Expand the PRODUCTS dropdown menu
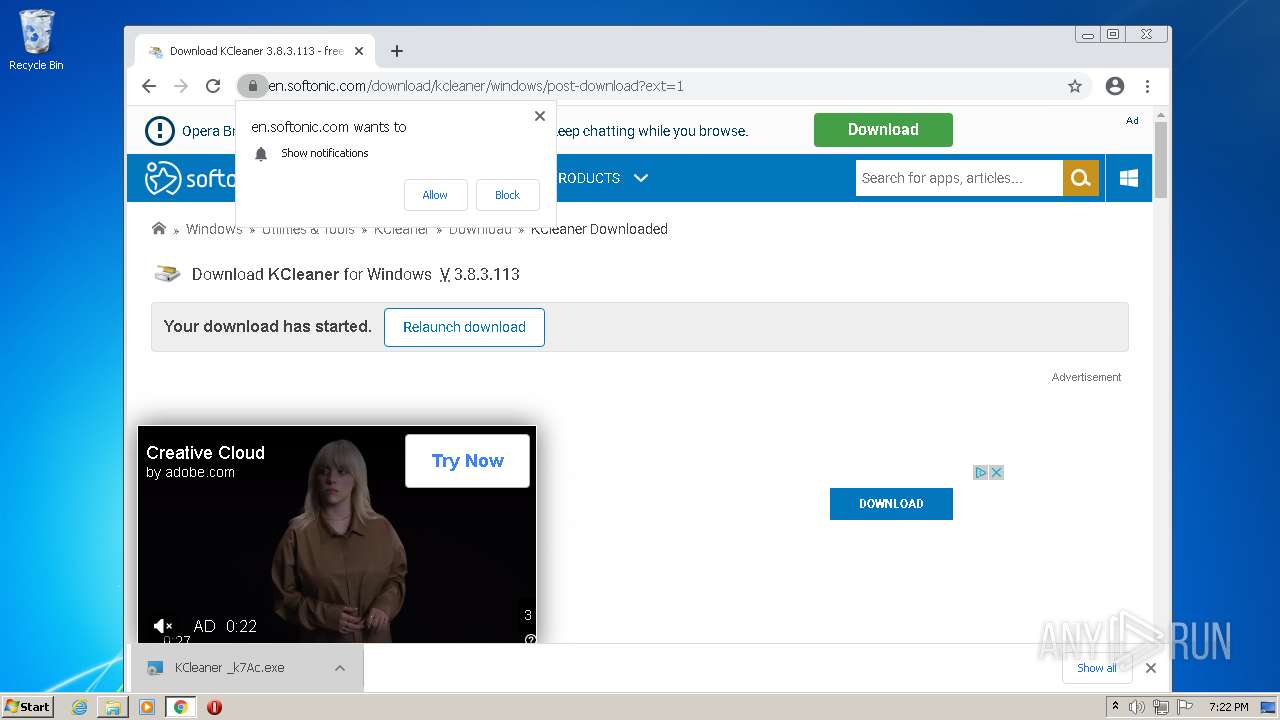This screenshot has height=720, width=1280. click(602, 178)
